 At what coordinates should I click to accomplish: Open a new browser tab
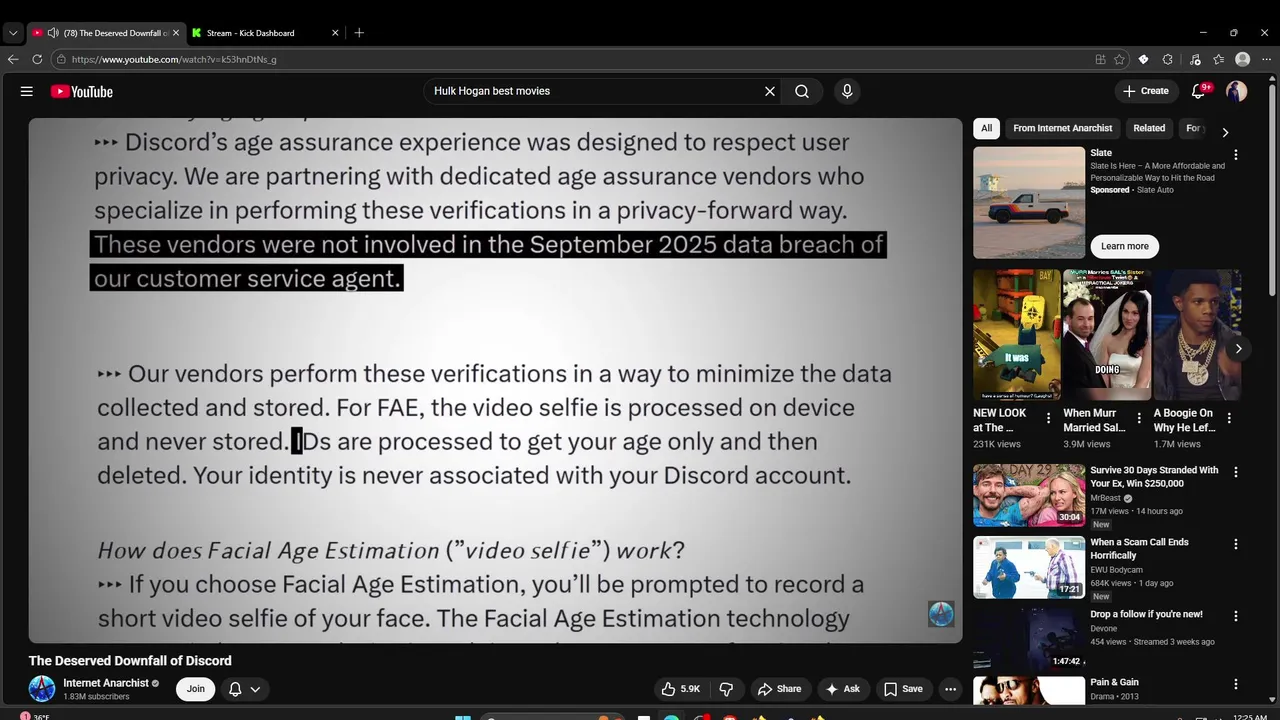[359, 33]
